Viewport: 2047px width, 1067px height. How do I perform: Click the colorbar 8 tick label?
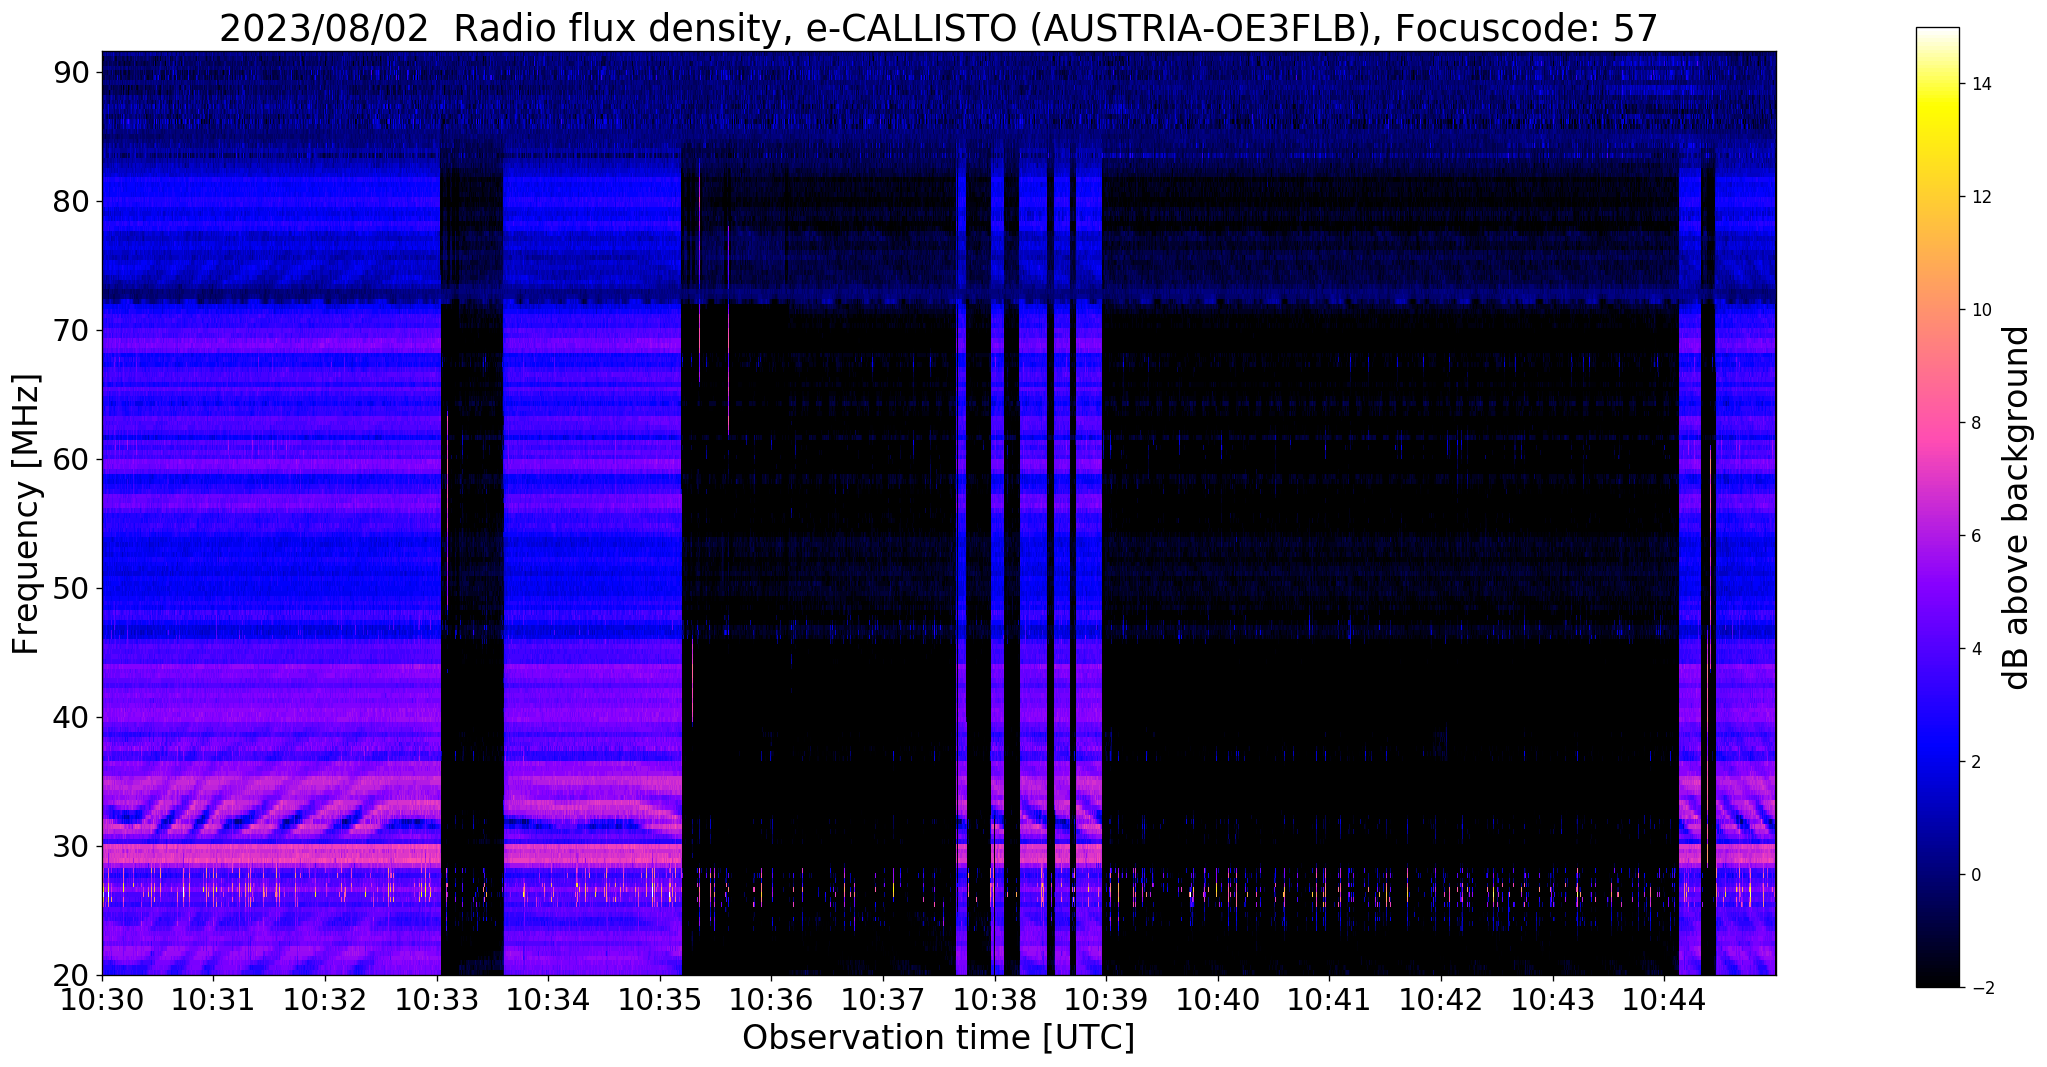(1974, 423)
